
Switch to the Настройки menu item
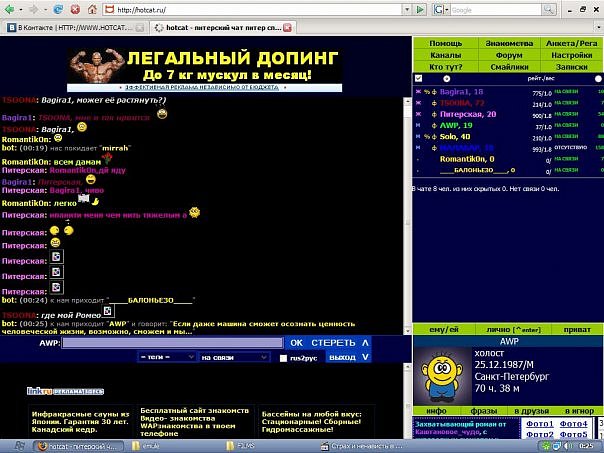click(x=572, y=55)
